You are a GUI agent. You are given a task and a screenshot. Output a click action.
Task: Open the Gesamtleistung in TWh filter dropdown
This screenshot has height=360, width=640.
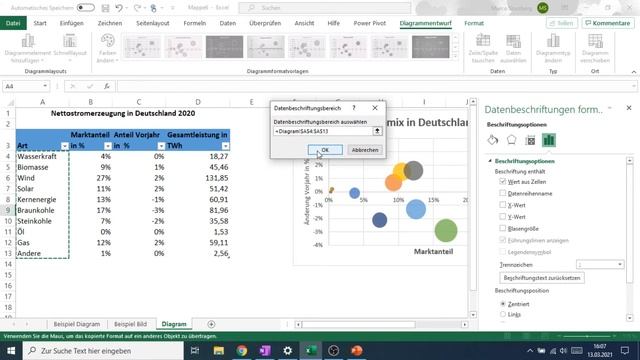225,146
